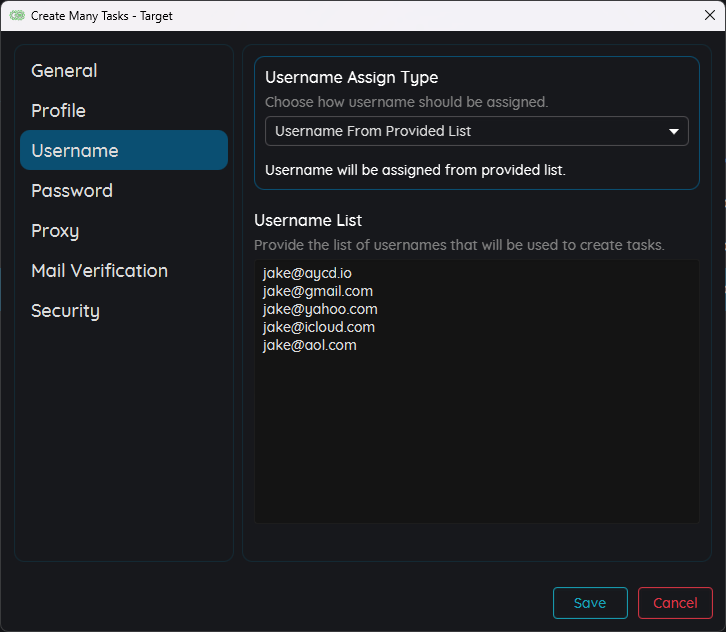Click the jake@yahoo.com entry

click(320, 309)
